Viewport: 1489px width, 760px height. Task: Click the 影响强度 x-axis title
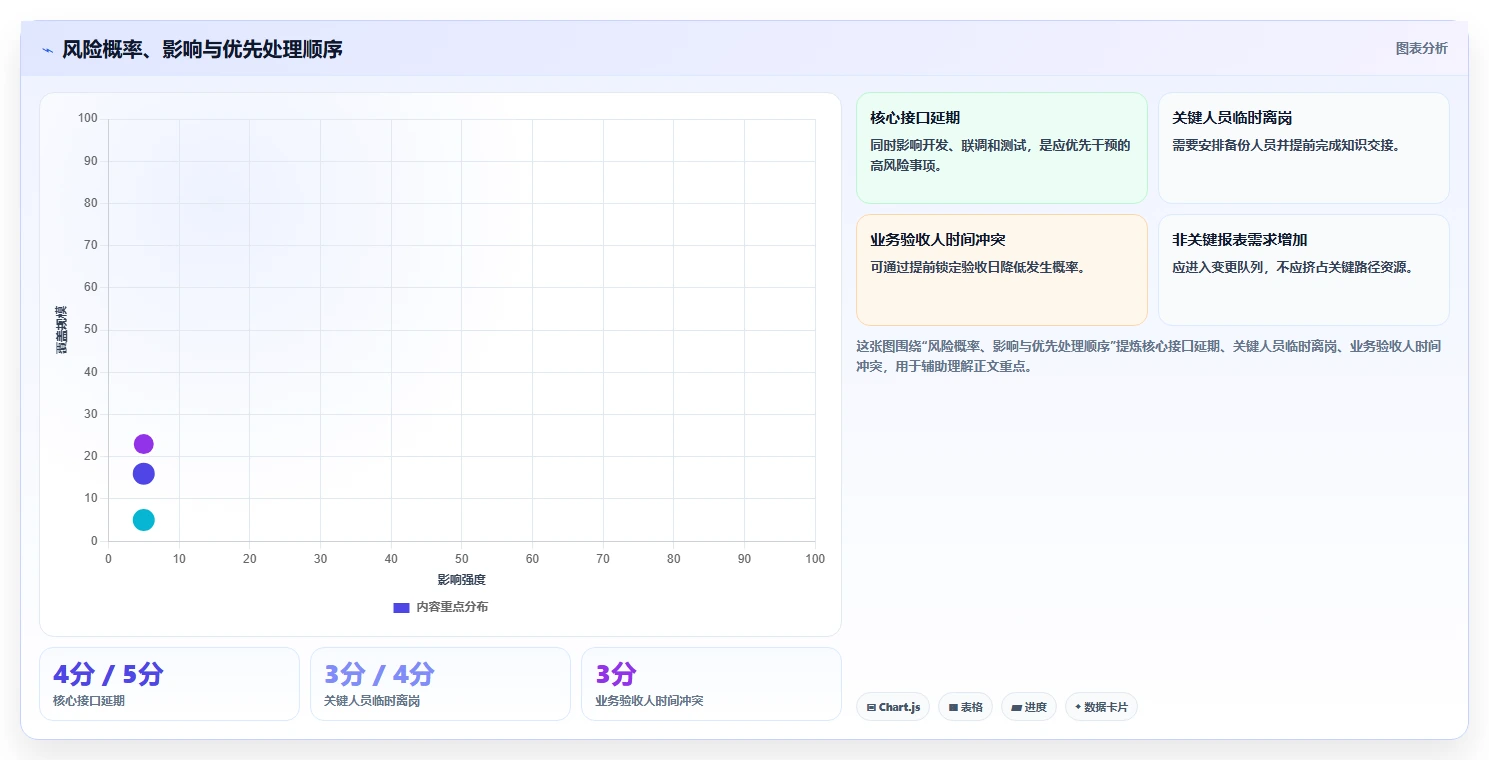pos(461,580)
